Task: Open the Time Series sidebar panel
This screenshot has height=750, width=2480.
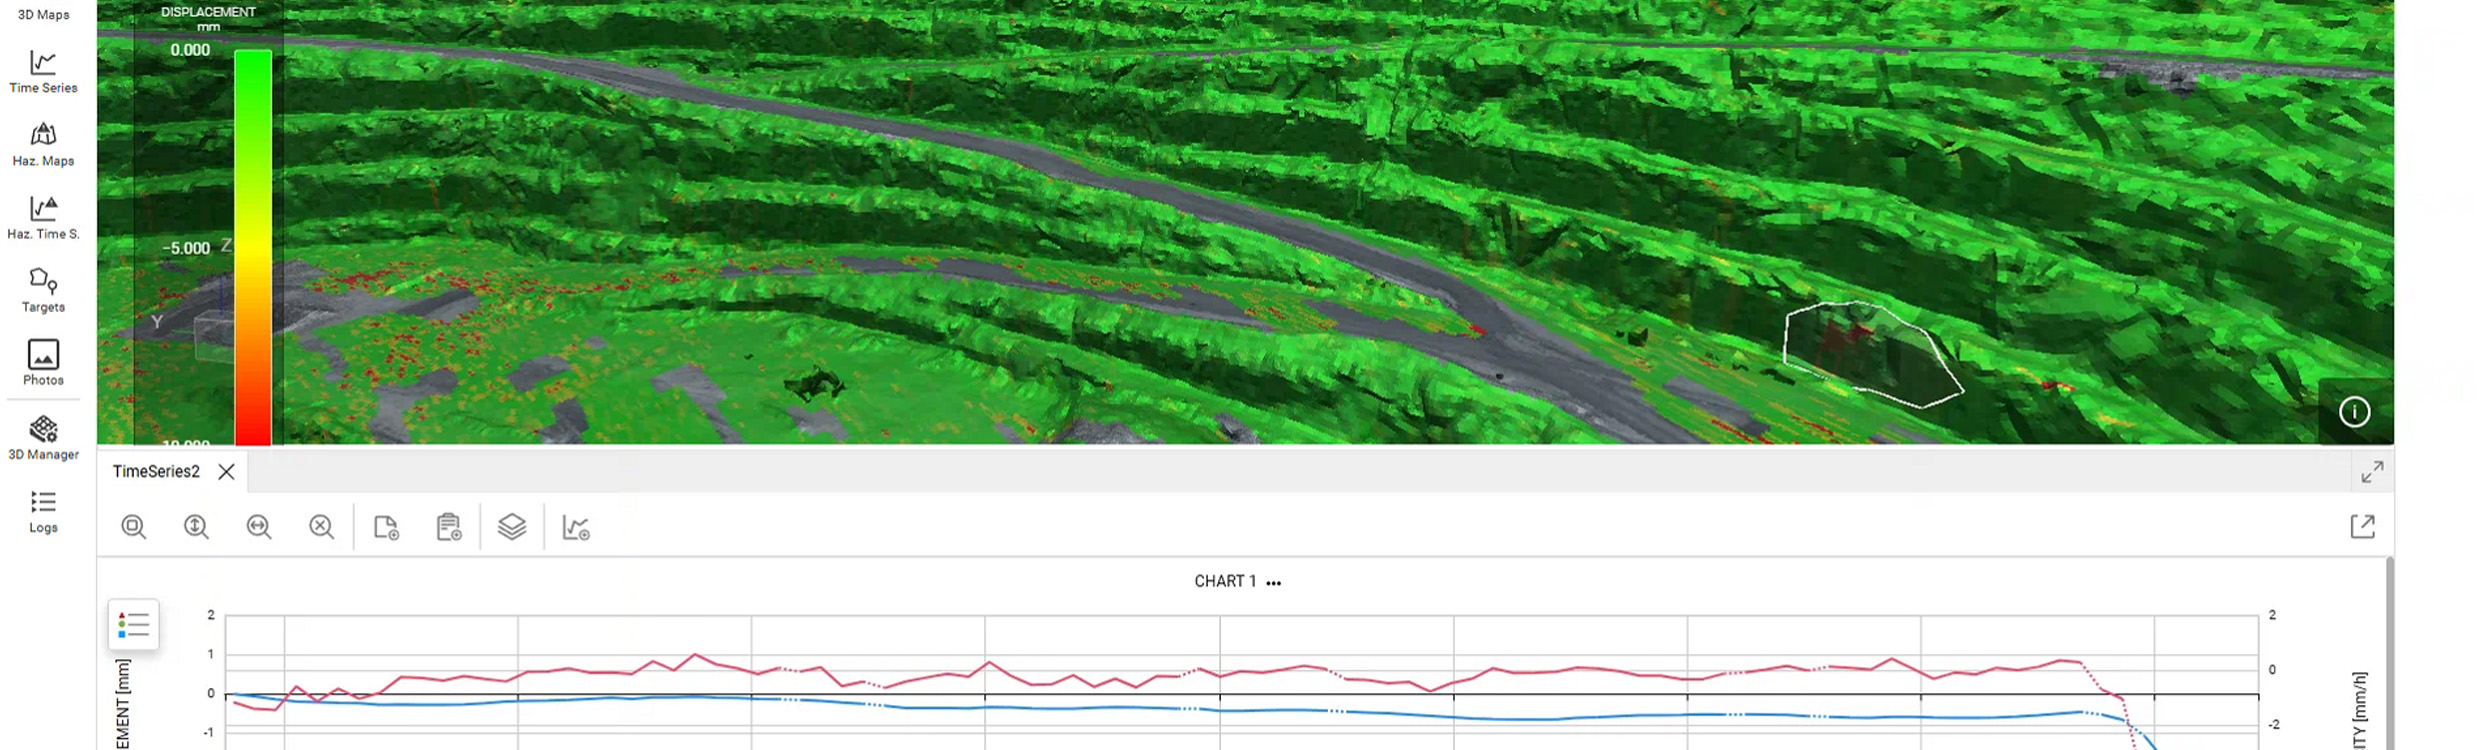Action: pos(43,73)
